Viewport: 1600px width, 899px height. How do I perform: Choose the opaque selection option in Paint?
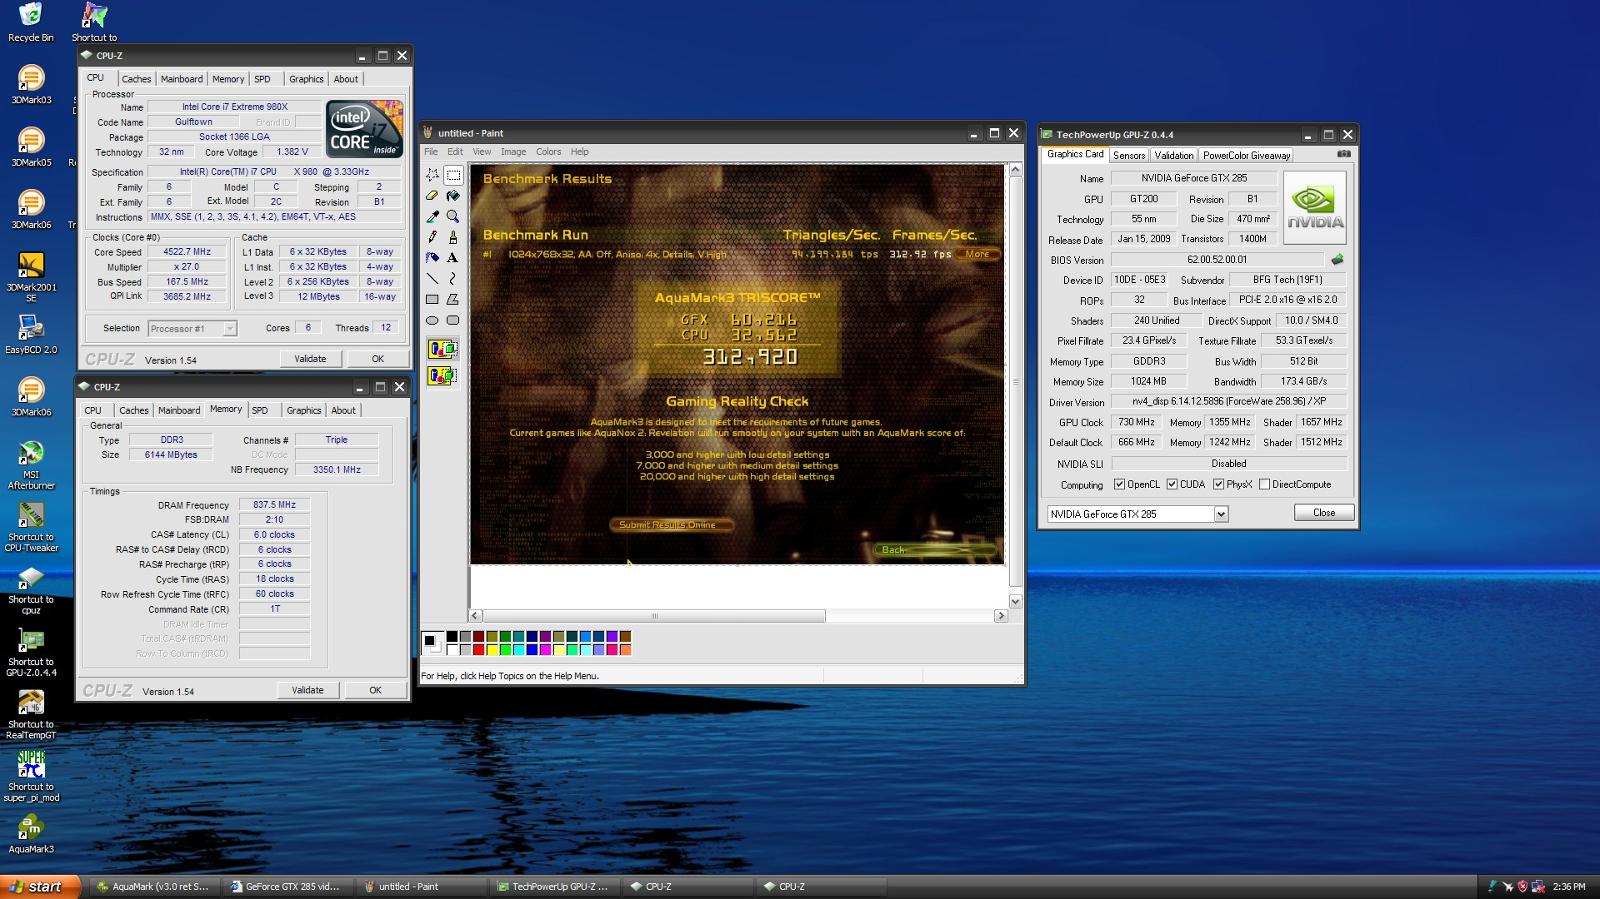[442, 349]
